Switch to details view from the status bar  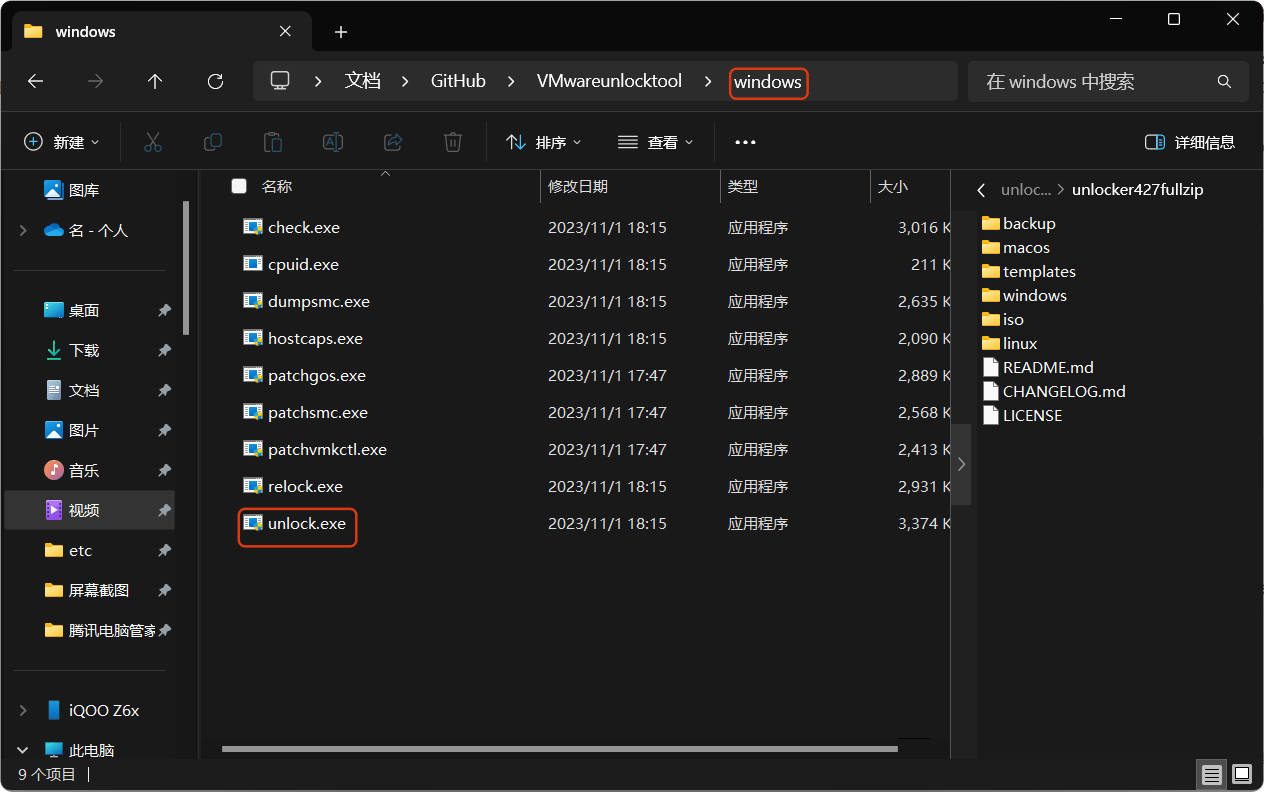[1211, 774]
